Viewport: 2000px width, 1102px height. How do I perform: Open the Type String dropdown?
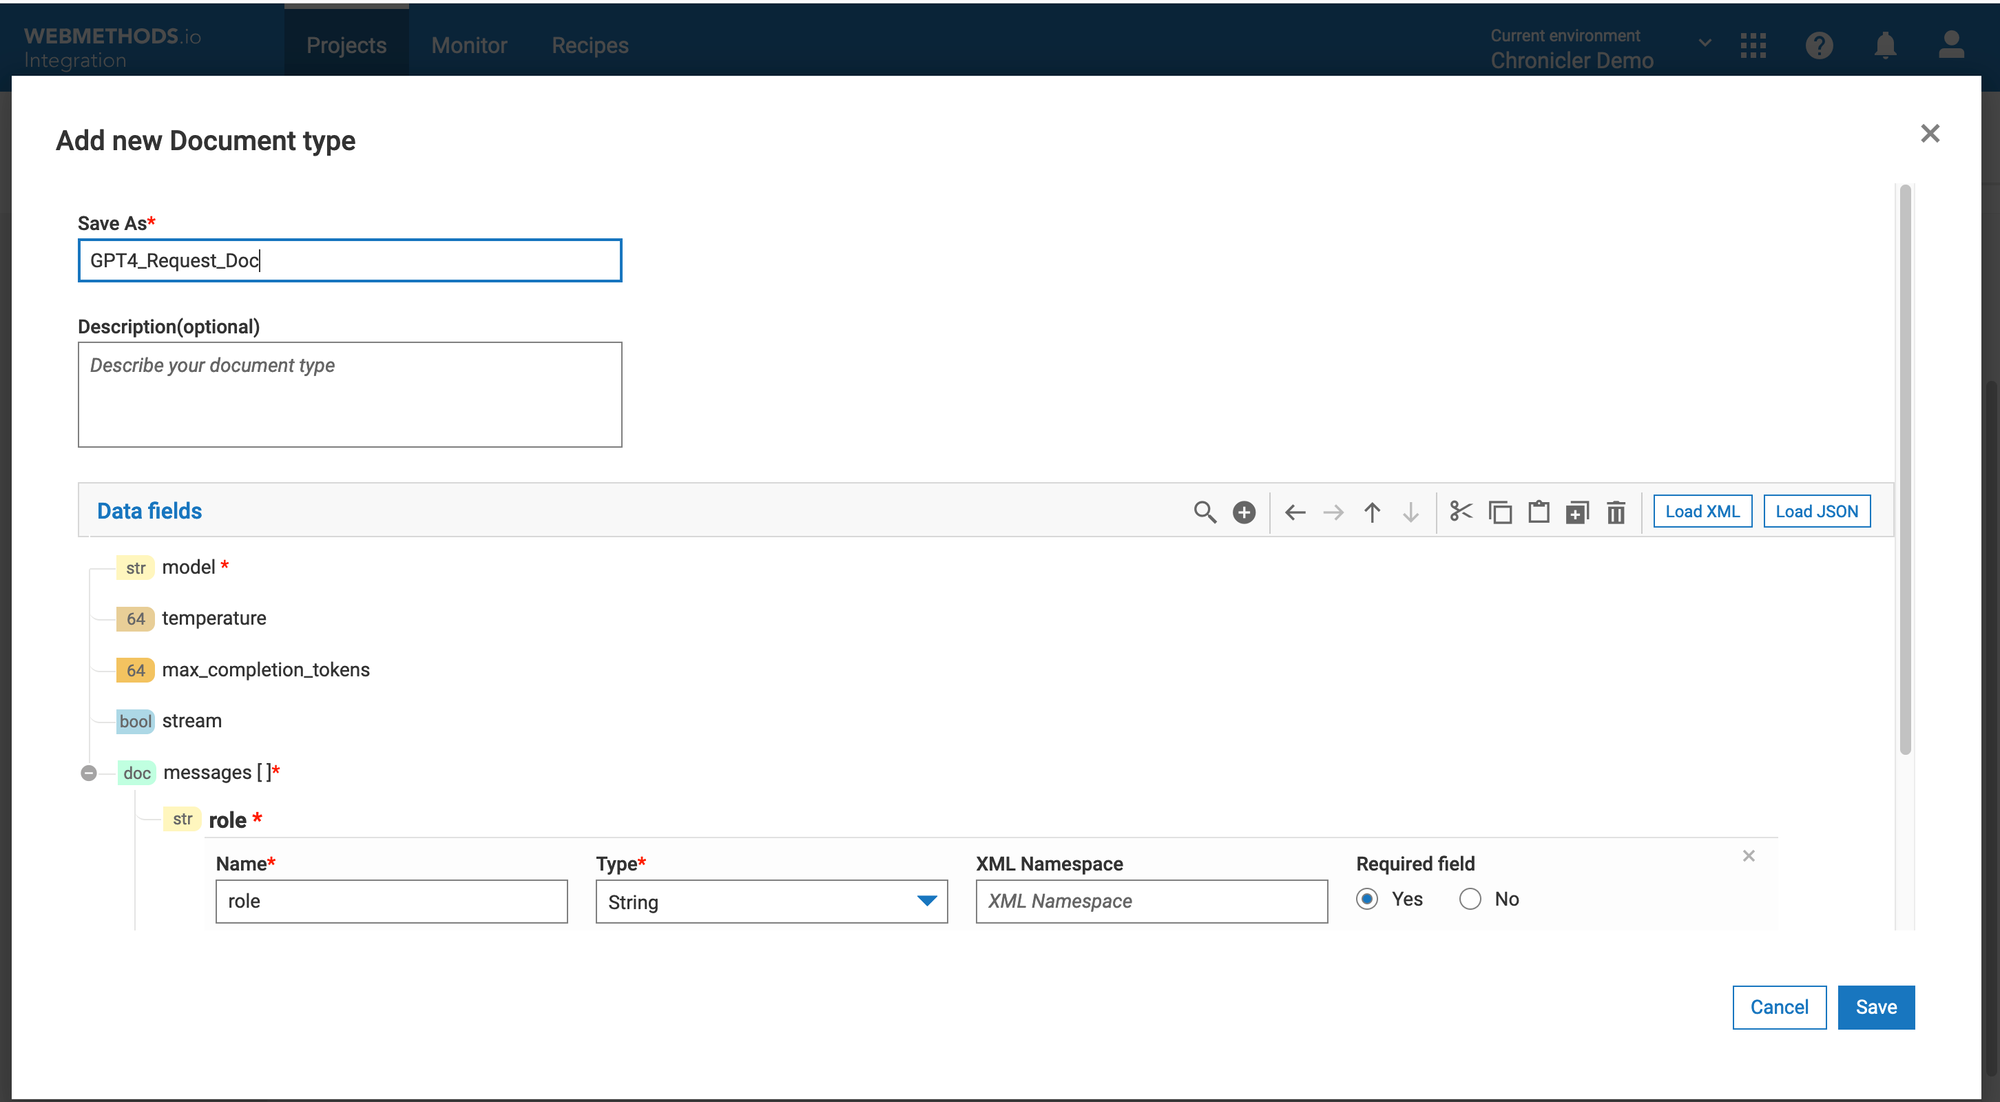click(771, 901)
